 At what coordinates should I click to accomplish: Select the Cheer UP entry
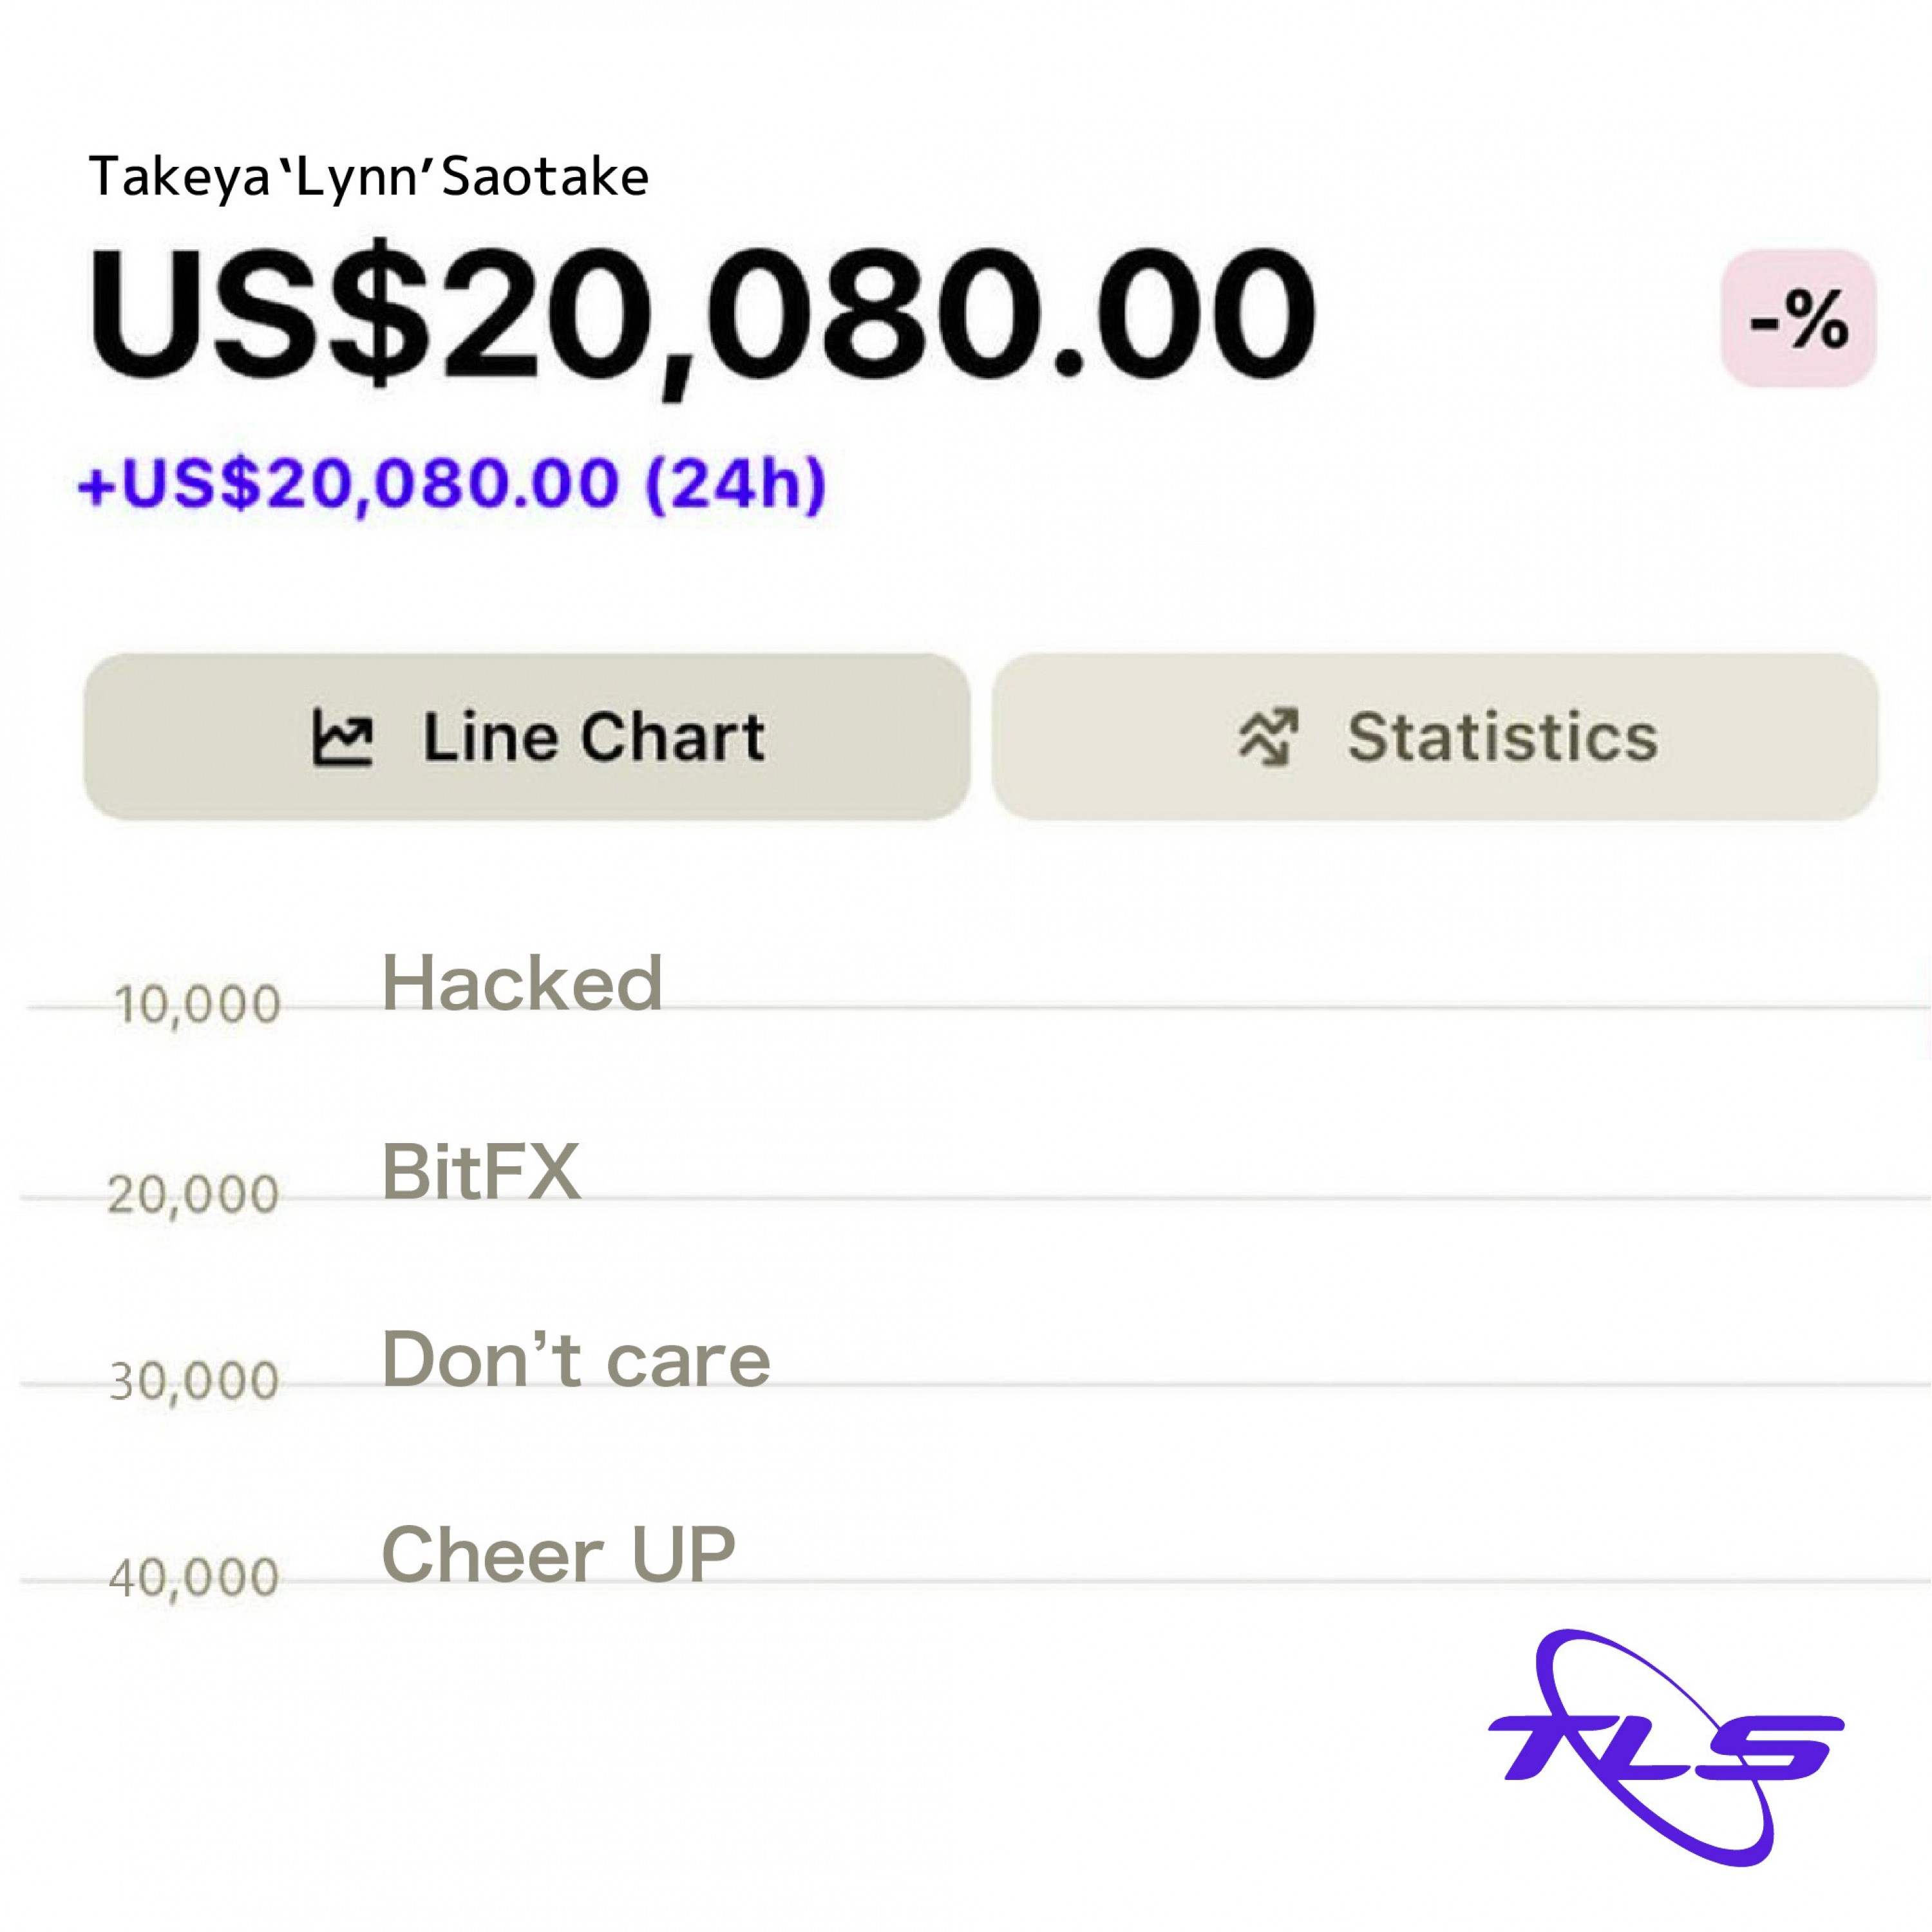[x=558, y=1555]
